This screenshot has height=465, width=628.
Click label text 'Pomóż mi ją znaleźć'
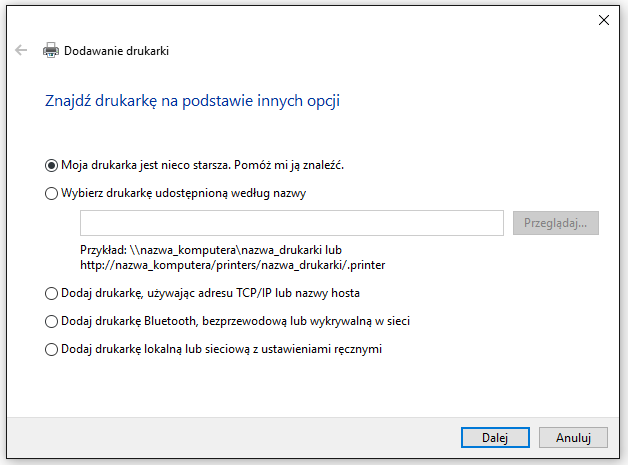click(x=289, y=165)
